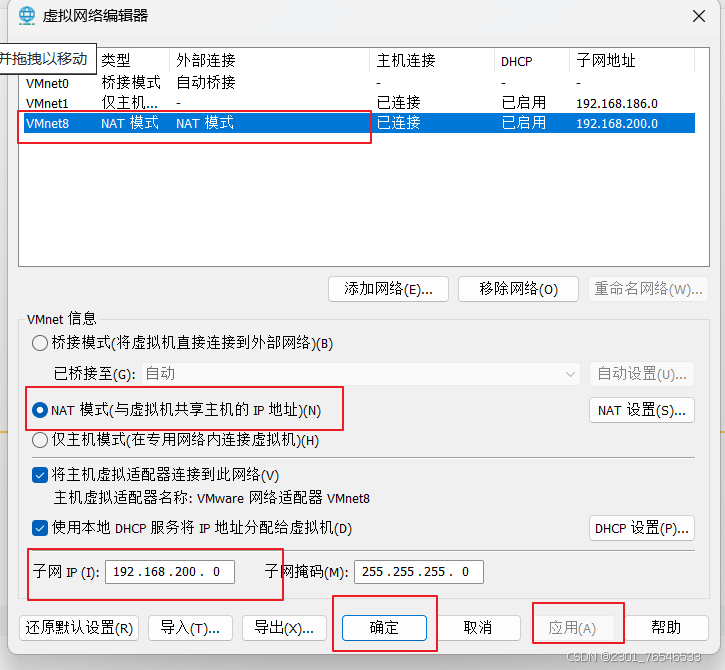Open DHCP 设置(P)... dialog
This screenshot has width=725, height=670.
tap(642, 528)
